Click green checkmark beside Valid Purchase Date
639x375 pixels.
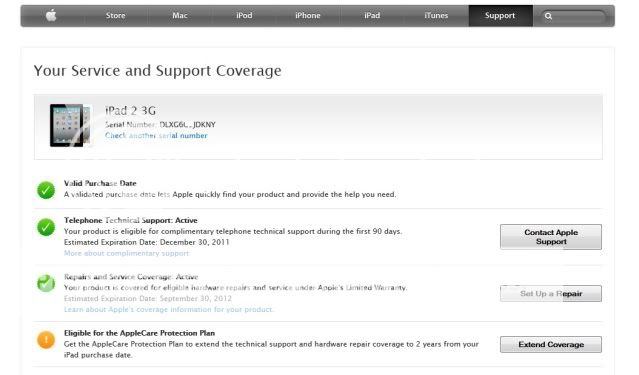pos(46,190)
